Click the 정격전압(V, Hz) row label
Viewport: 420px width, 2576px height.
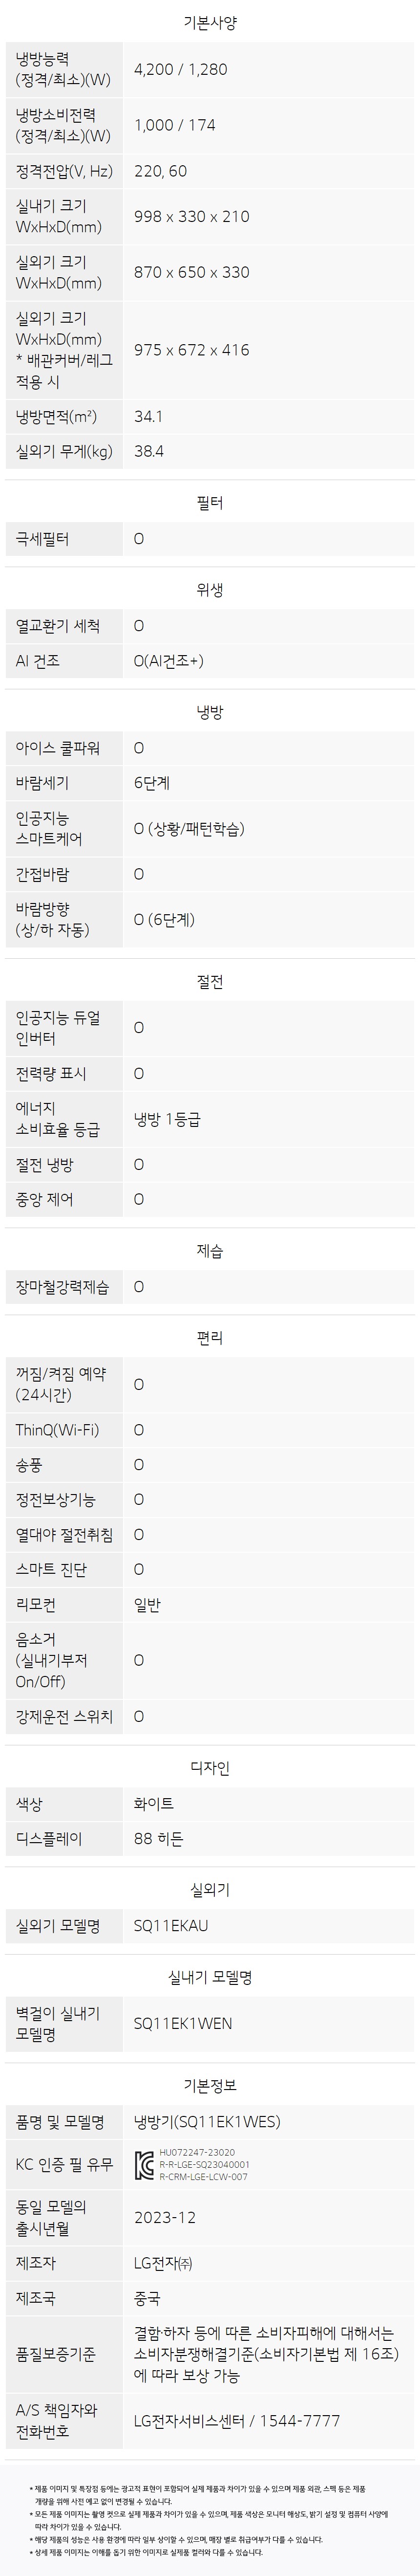tap(64, 171)
